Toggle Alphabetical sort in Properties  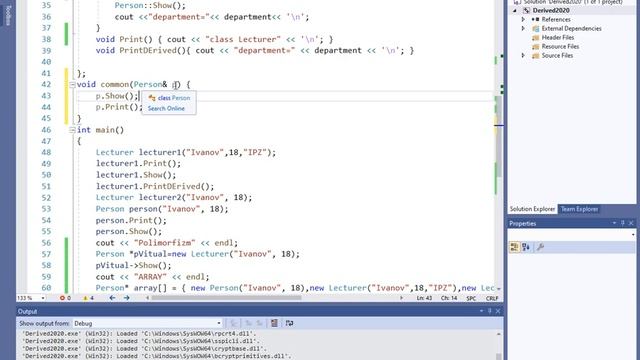point(526,247)
